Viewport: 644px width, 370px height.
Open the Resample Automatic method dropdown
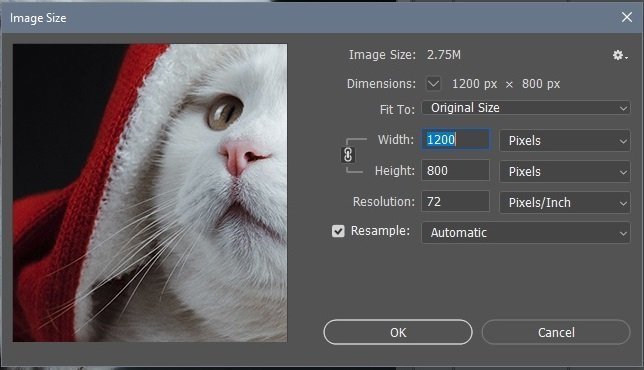(x=526, y=233)
